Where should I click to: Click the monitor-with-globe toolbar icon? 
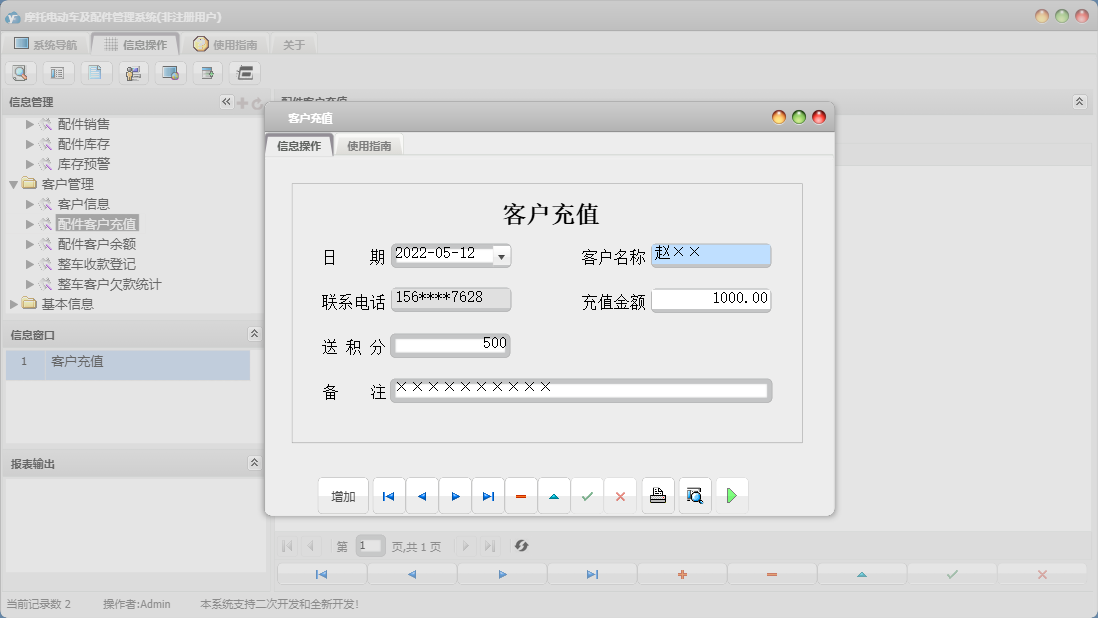(170, 72)
